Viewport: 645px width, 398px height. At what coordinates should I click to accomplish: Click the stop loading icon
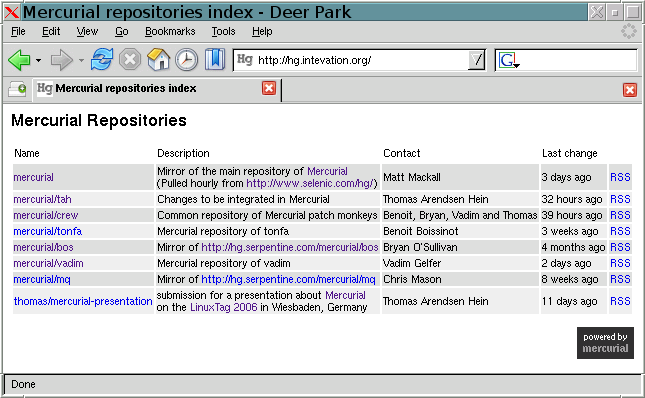pos(130,60)
